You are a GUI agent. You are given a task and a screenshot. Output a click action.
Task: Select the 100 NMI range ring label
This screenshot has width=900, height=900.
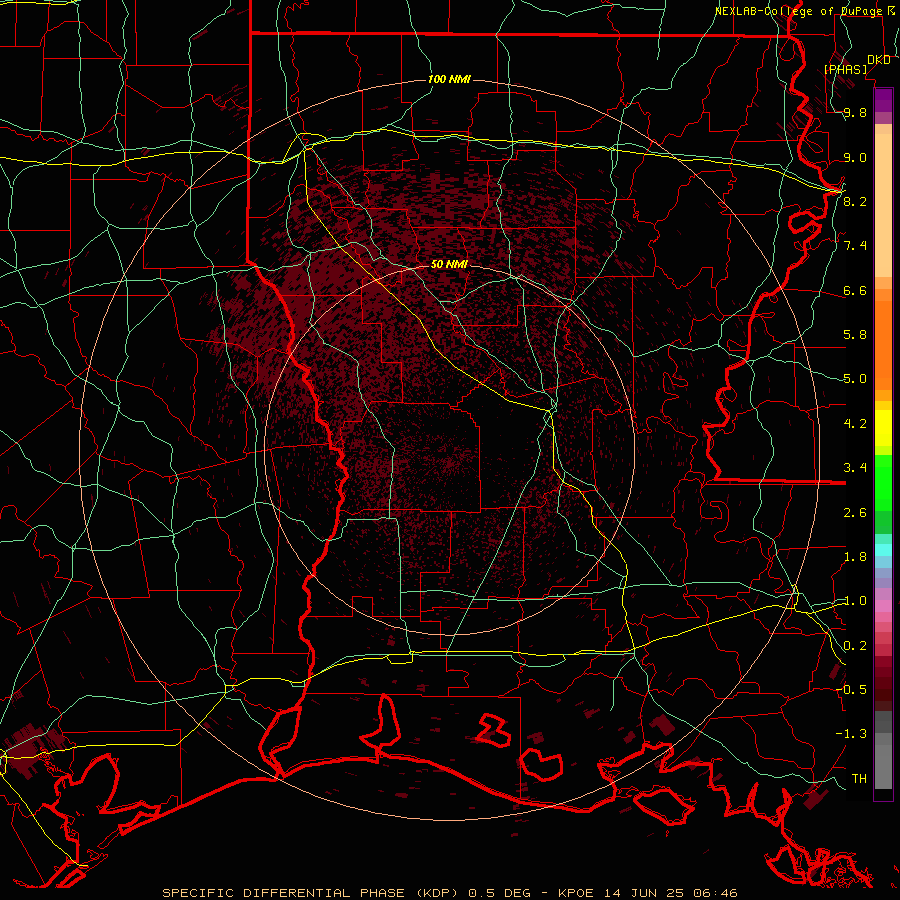tap(449, 79)
